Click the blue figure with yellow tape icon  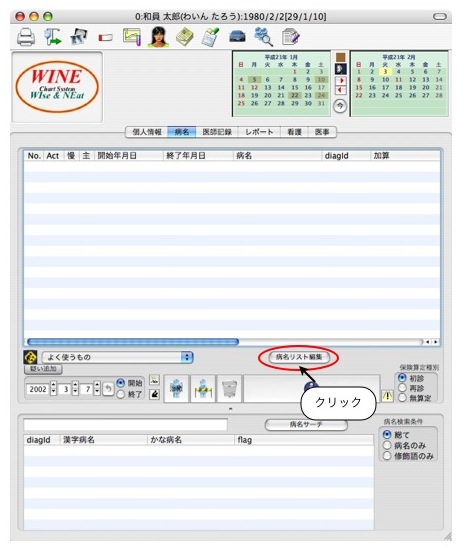coord(203,389)
